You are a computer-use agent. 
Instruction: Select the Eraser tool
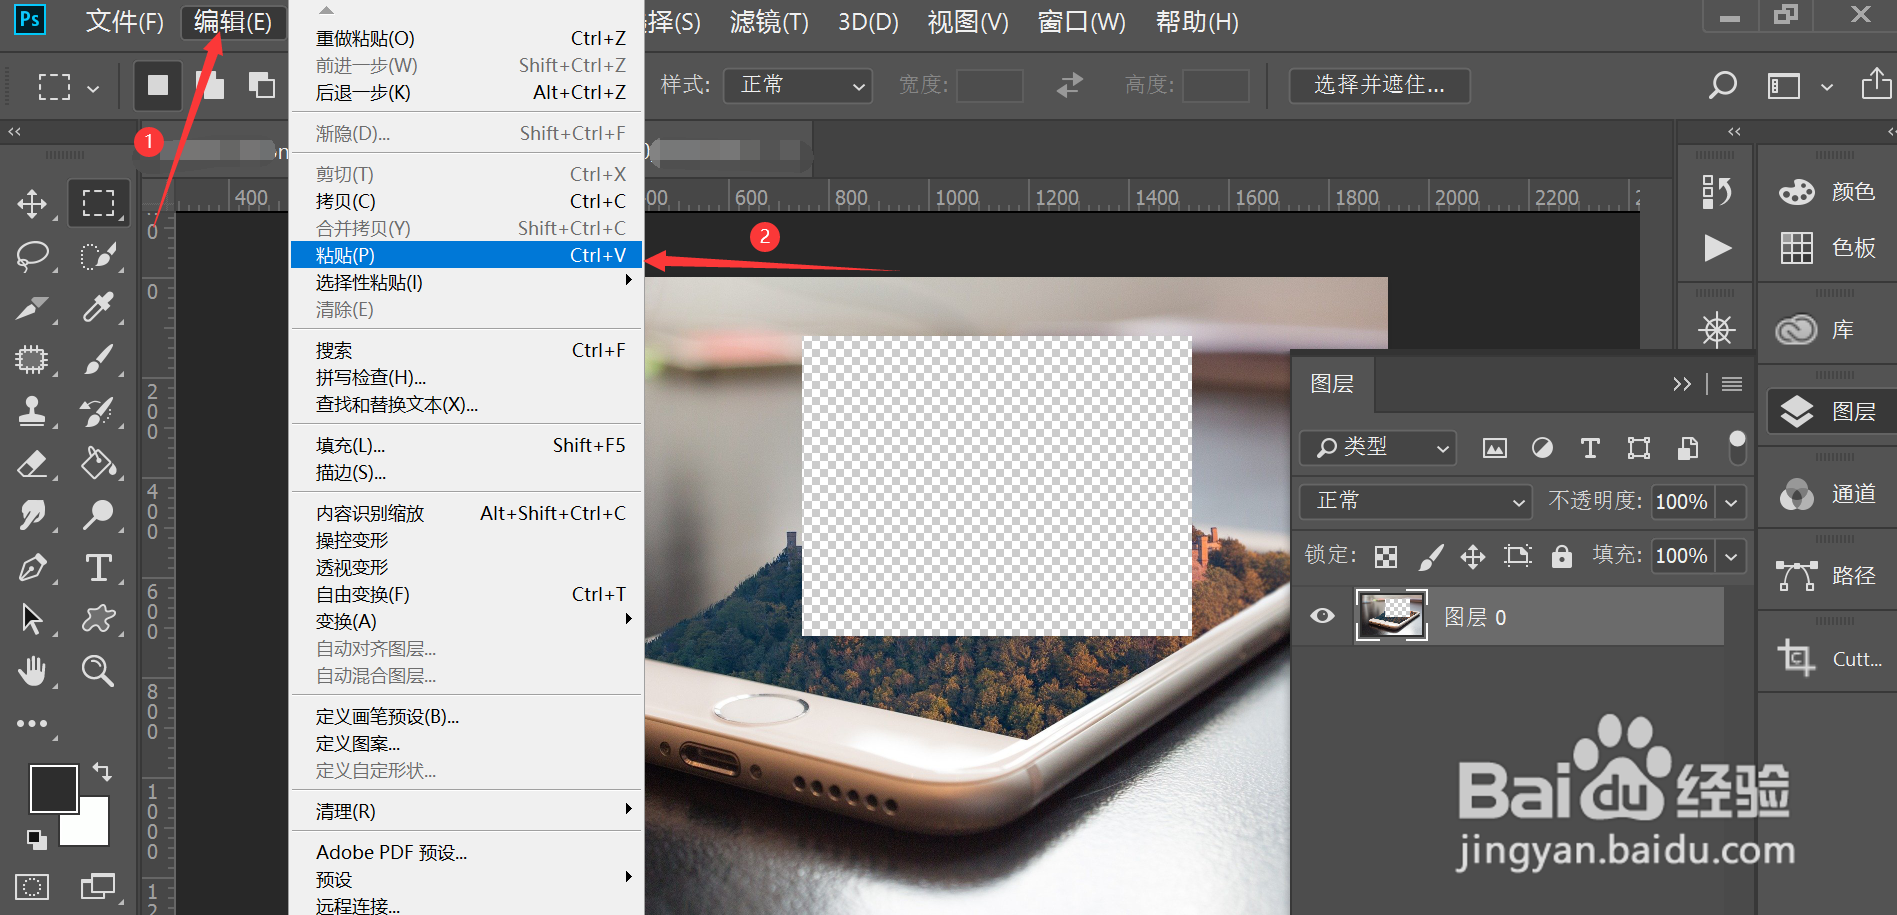[32, 463]
